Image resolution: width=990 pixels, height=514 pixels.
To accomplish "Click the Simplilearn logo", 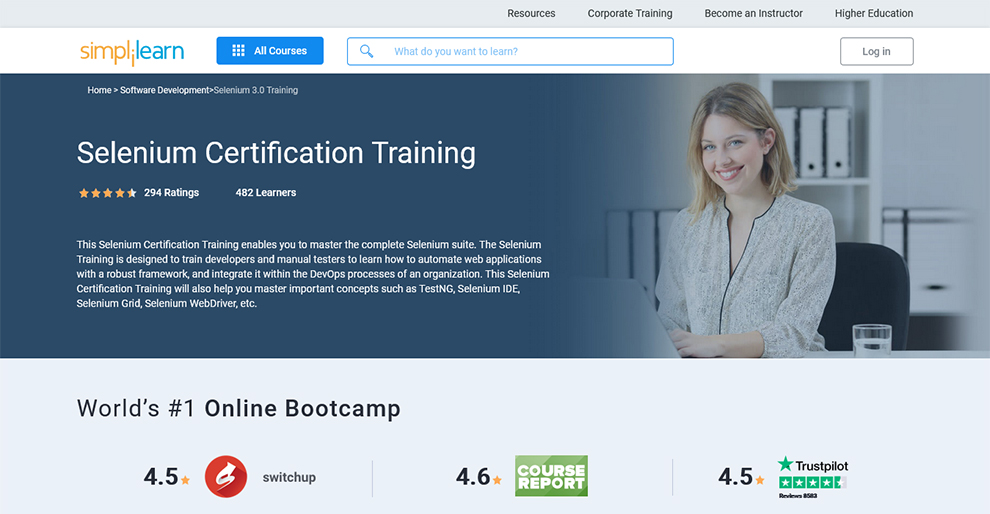I will [132, 52].
